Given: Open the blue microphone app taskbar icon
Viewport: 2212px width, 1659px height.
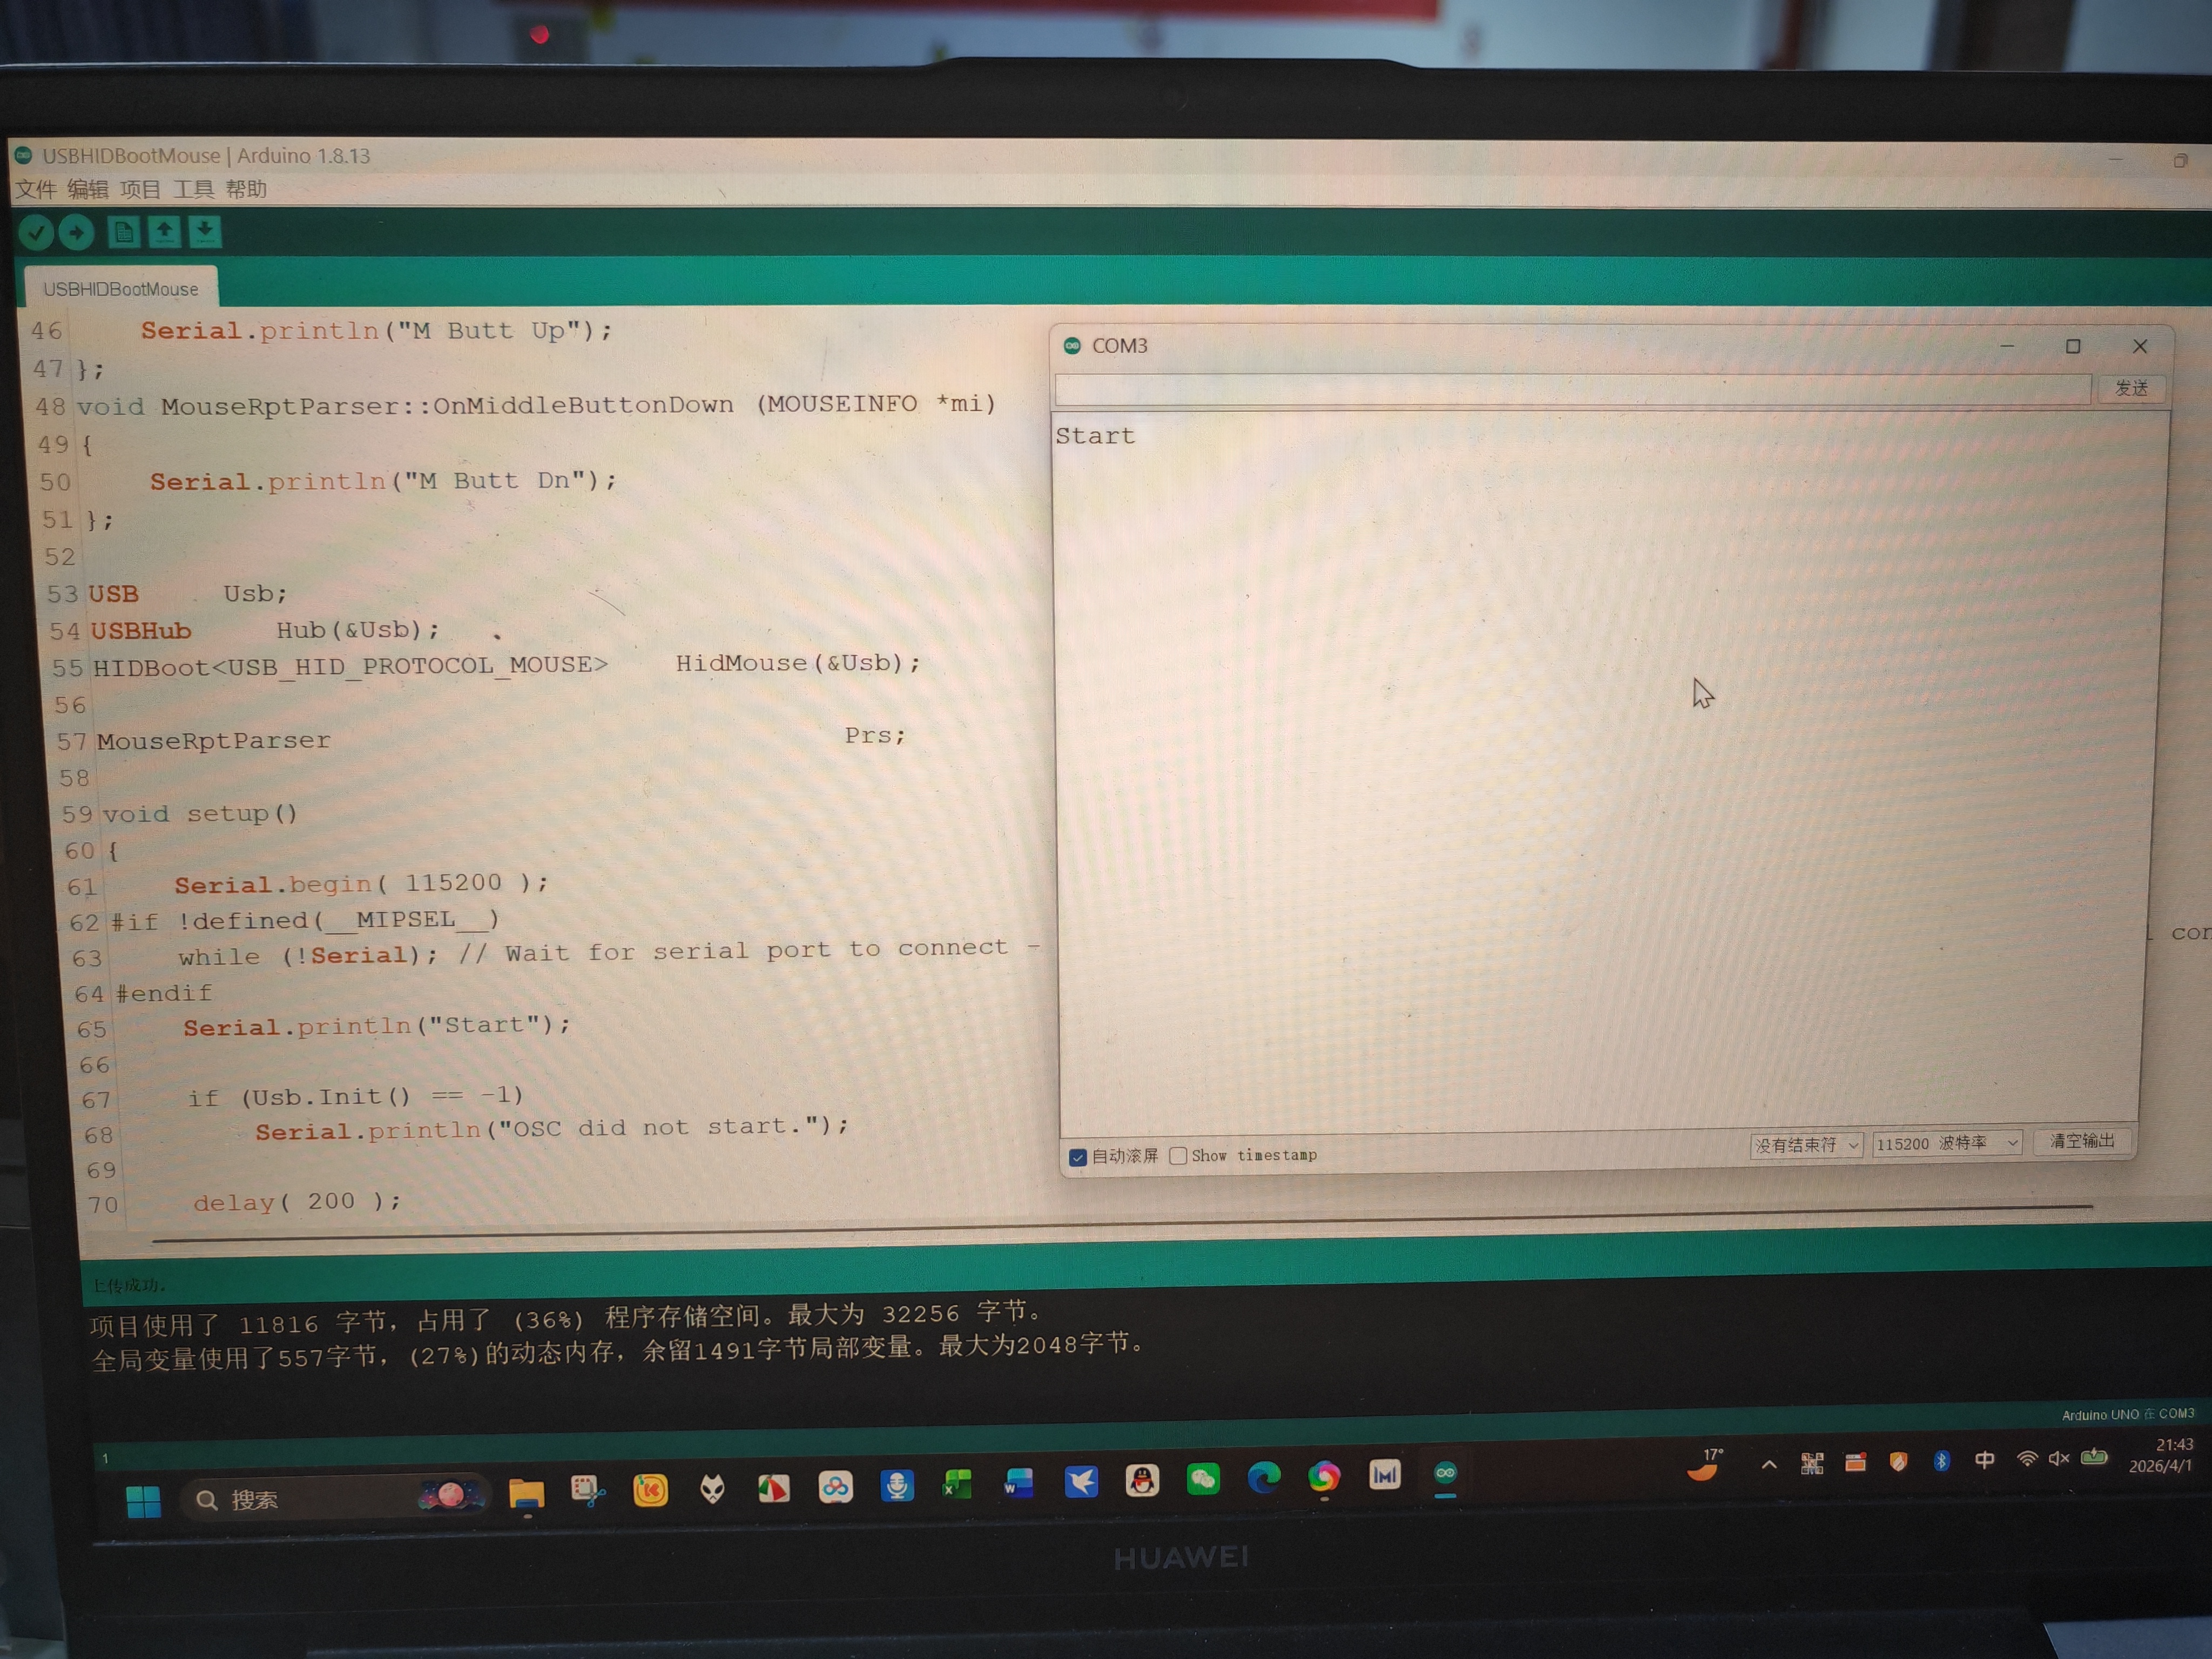Looking at the screenshot, I should point(897,1486).
